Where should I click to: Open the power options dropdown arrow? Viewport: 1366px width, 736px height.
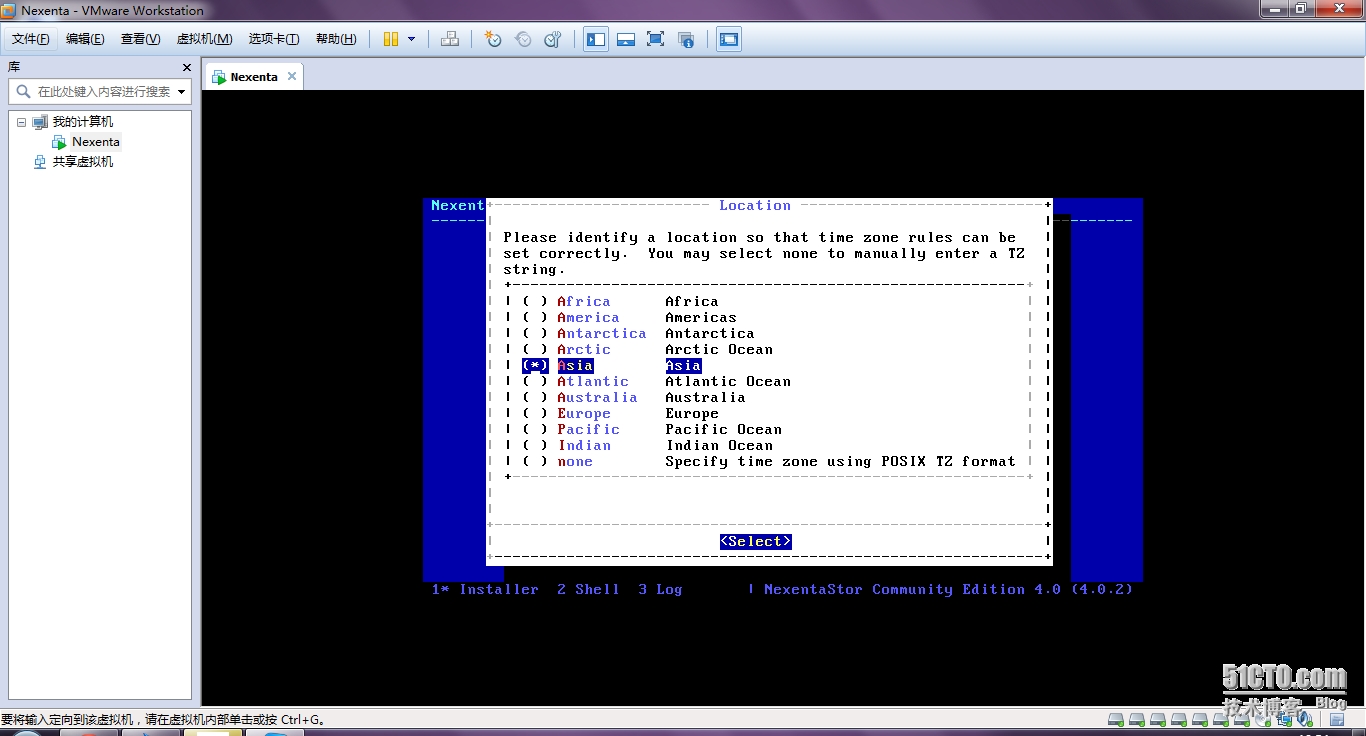pyautogui.click(x=411, y=39)
